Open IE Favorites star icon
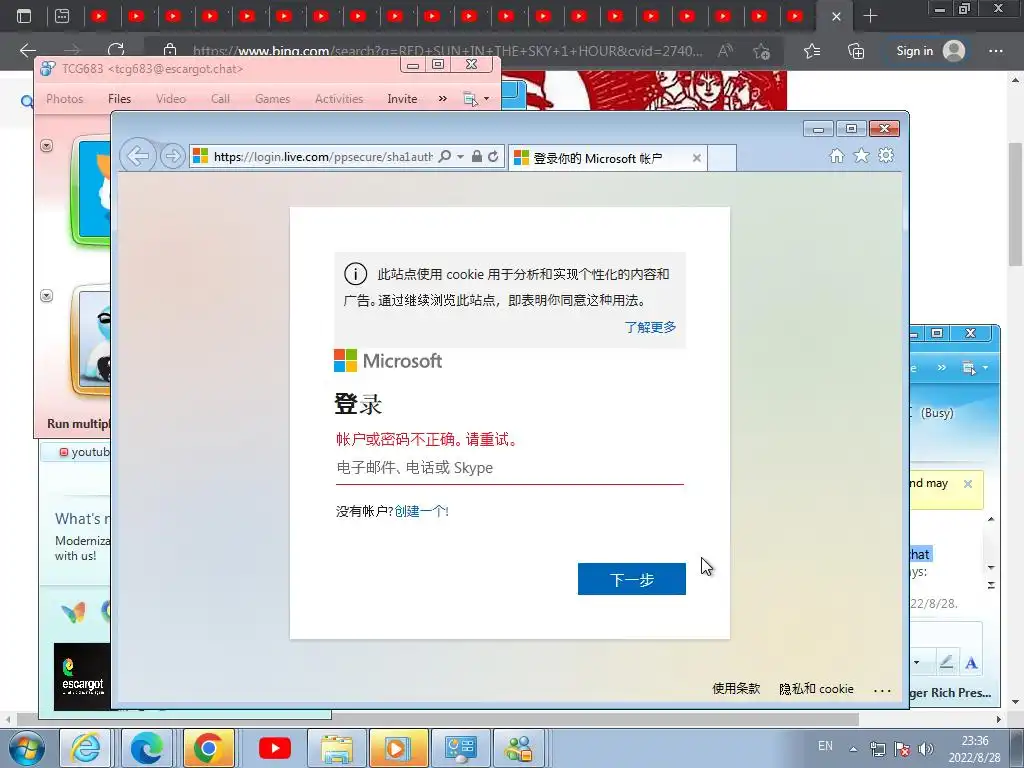The image size is (1024, 768). [x=861, y=155]
